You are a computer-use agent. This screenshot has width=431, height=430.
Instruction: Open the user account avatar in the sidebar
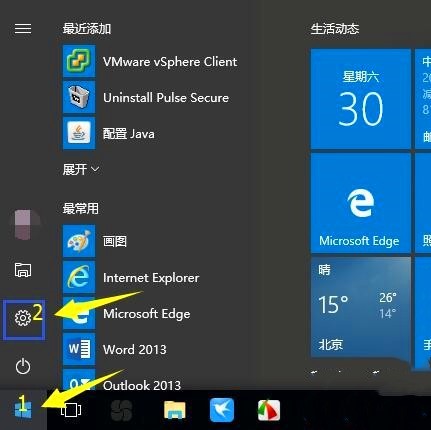(23, 225)
